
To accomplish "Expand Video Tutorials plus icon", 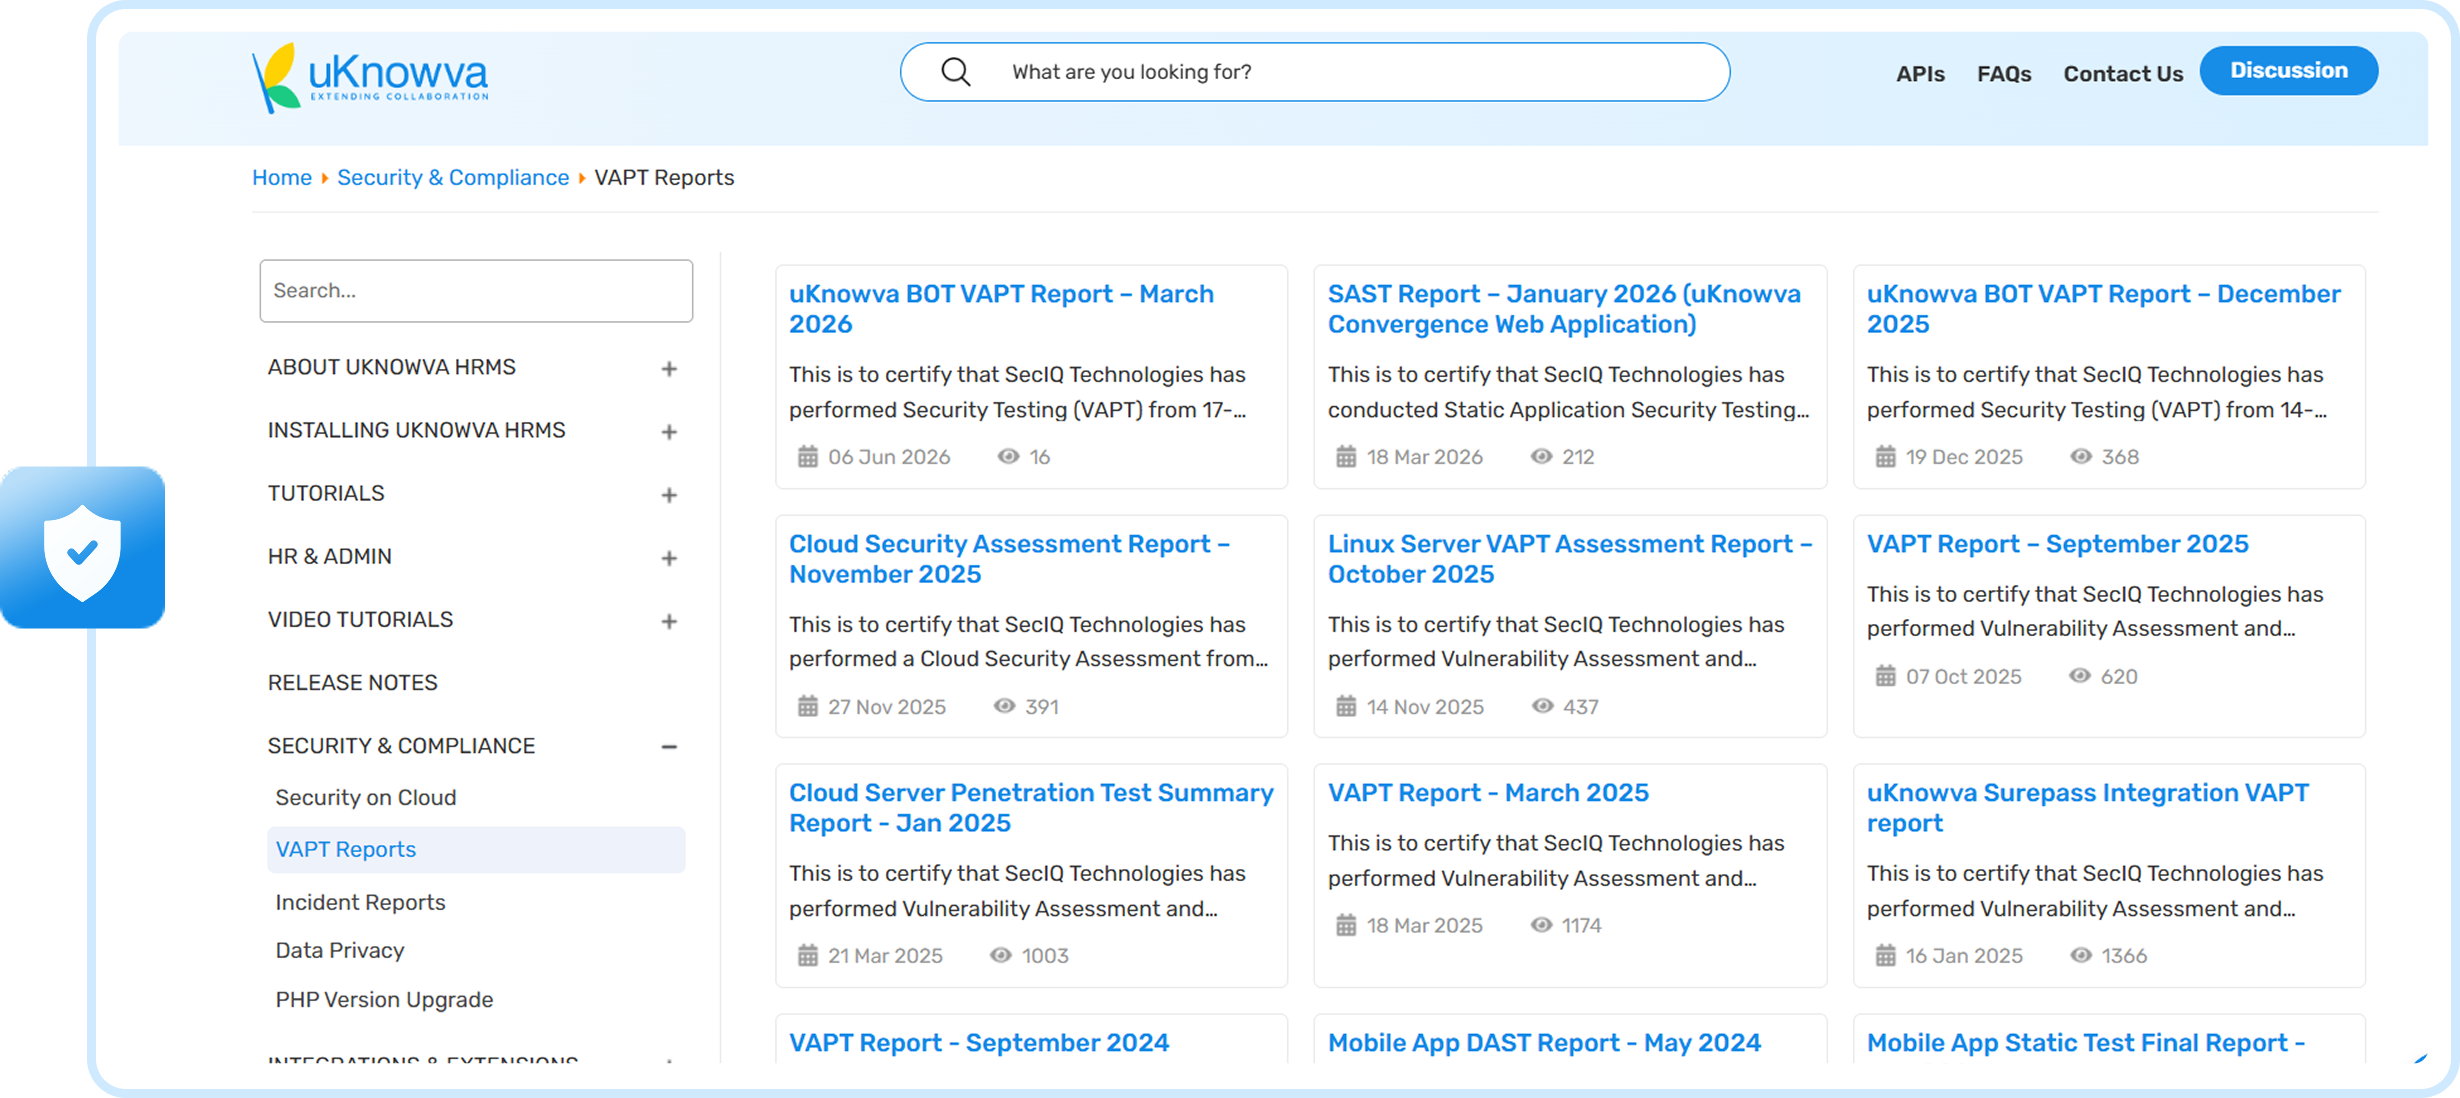I will click(669, 621).
